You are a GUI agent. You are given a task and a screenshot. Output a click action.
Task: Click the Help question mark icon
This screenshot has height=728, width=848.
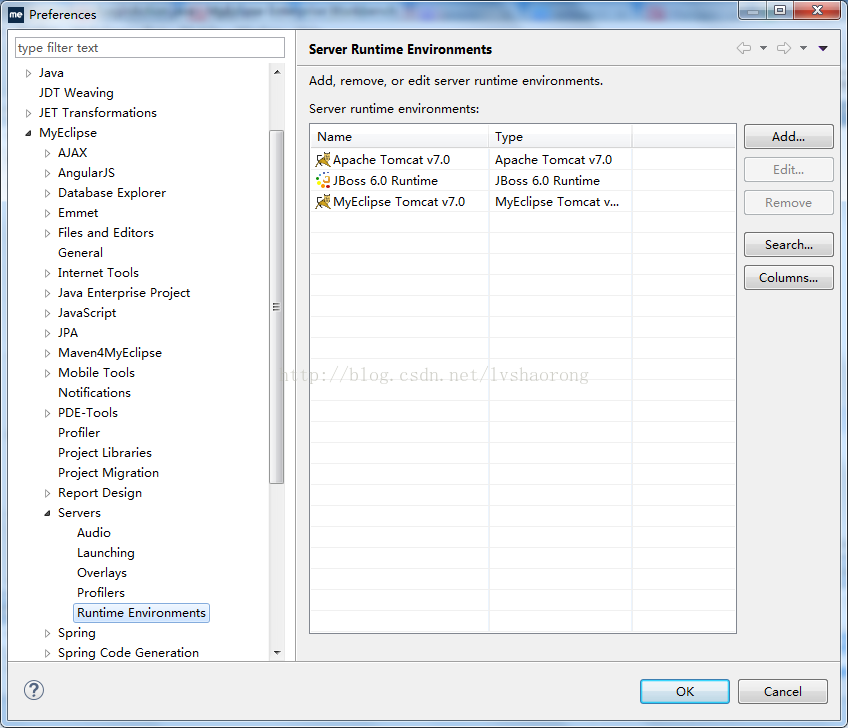34,690
